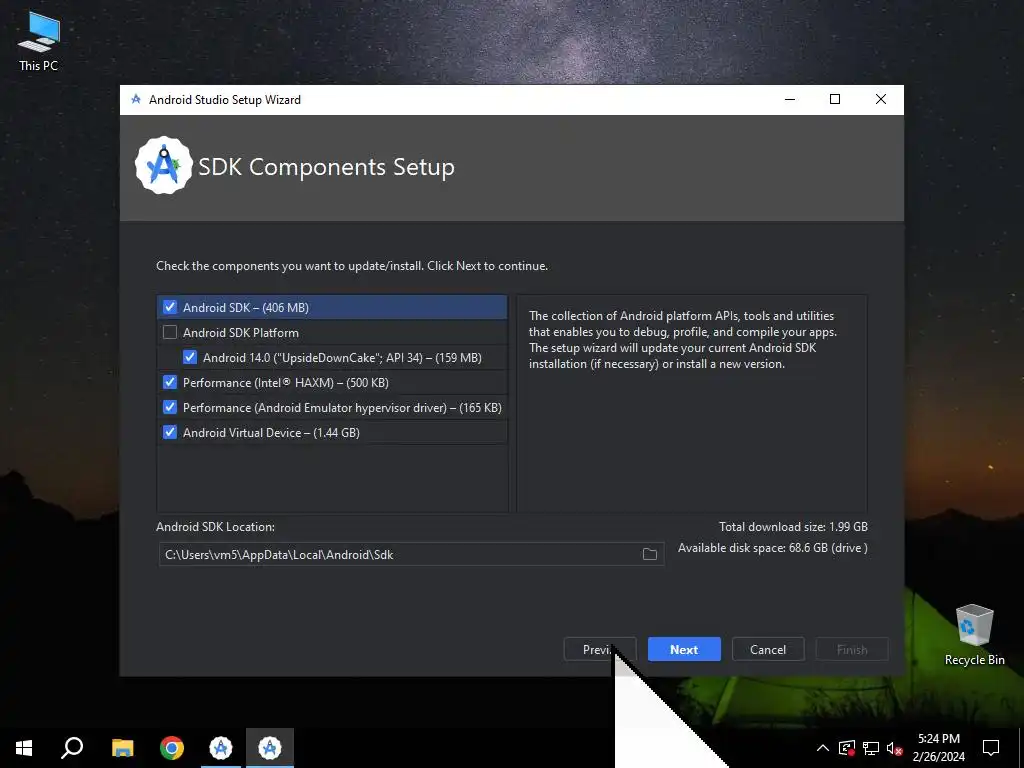Uncheck Android Virtual Device checkbox
This screenshot has width=1024, height=768.
pyautogui.click(x=170, y=432)
